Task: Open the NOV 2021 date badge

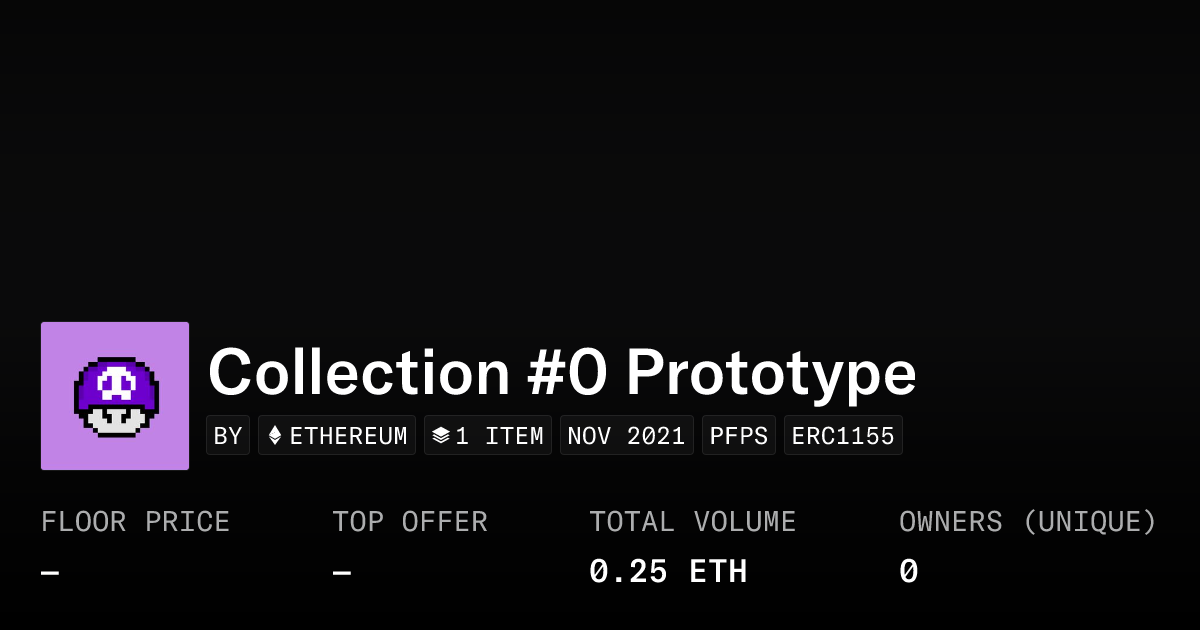Action: (626, 434)
